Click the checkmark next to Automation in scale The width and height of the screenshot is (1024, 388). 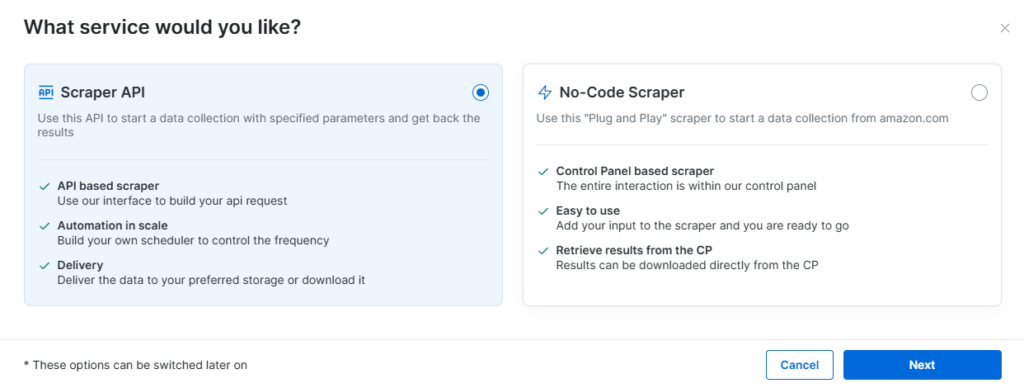(44, 226)
